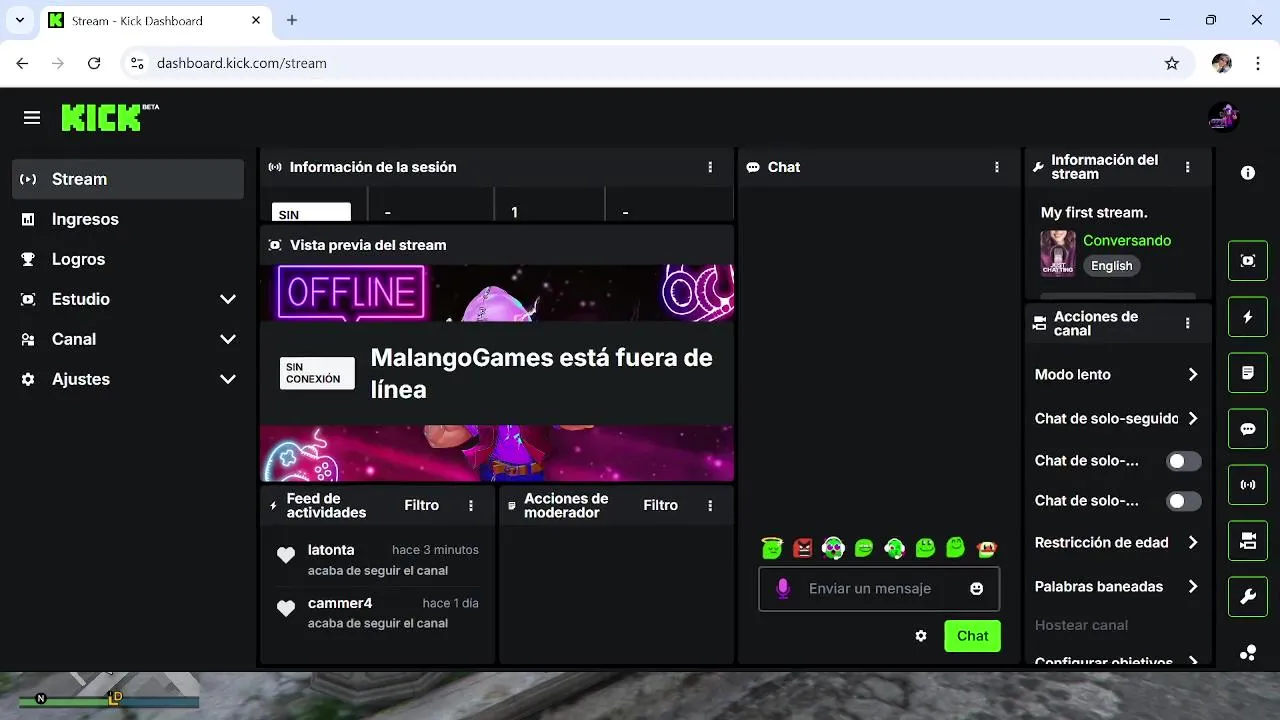Open the Chrome tab search dropdown
This screenshot has width=1280, height=720.
tap(19, 20)
